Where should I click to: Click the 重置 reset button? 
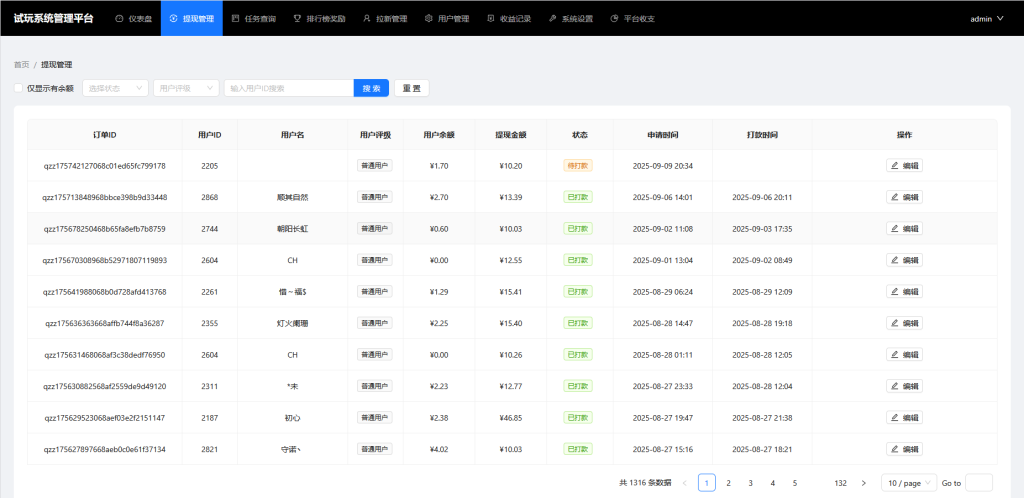(x=411, y=88)
